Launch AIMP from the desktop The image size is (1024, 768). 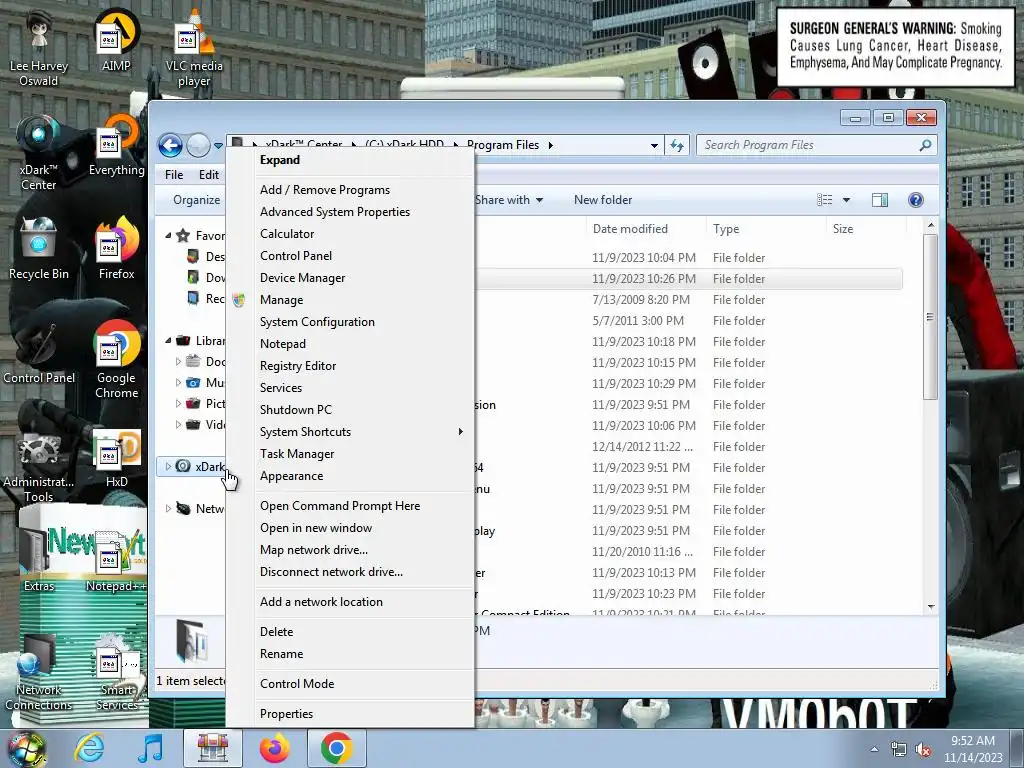116,40
